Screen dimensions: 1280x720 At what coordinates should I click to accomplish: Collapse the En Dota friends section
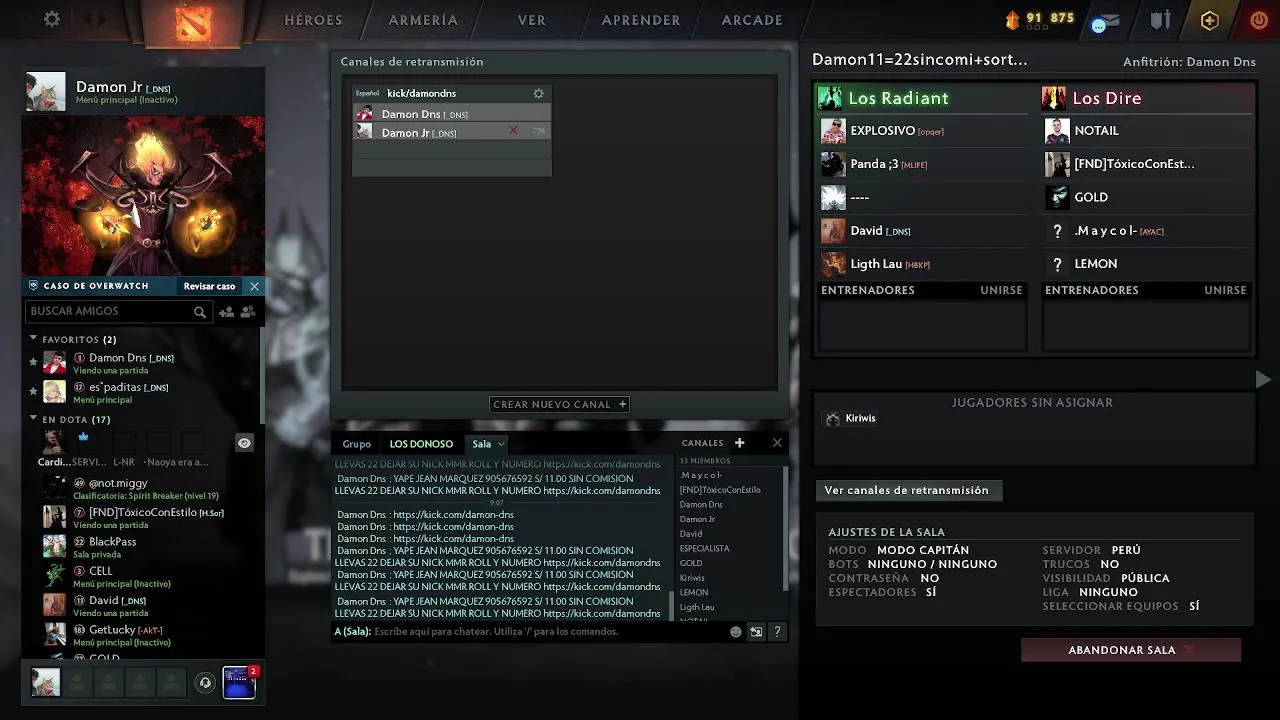tap(33, 419)
